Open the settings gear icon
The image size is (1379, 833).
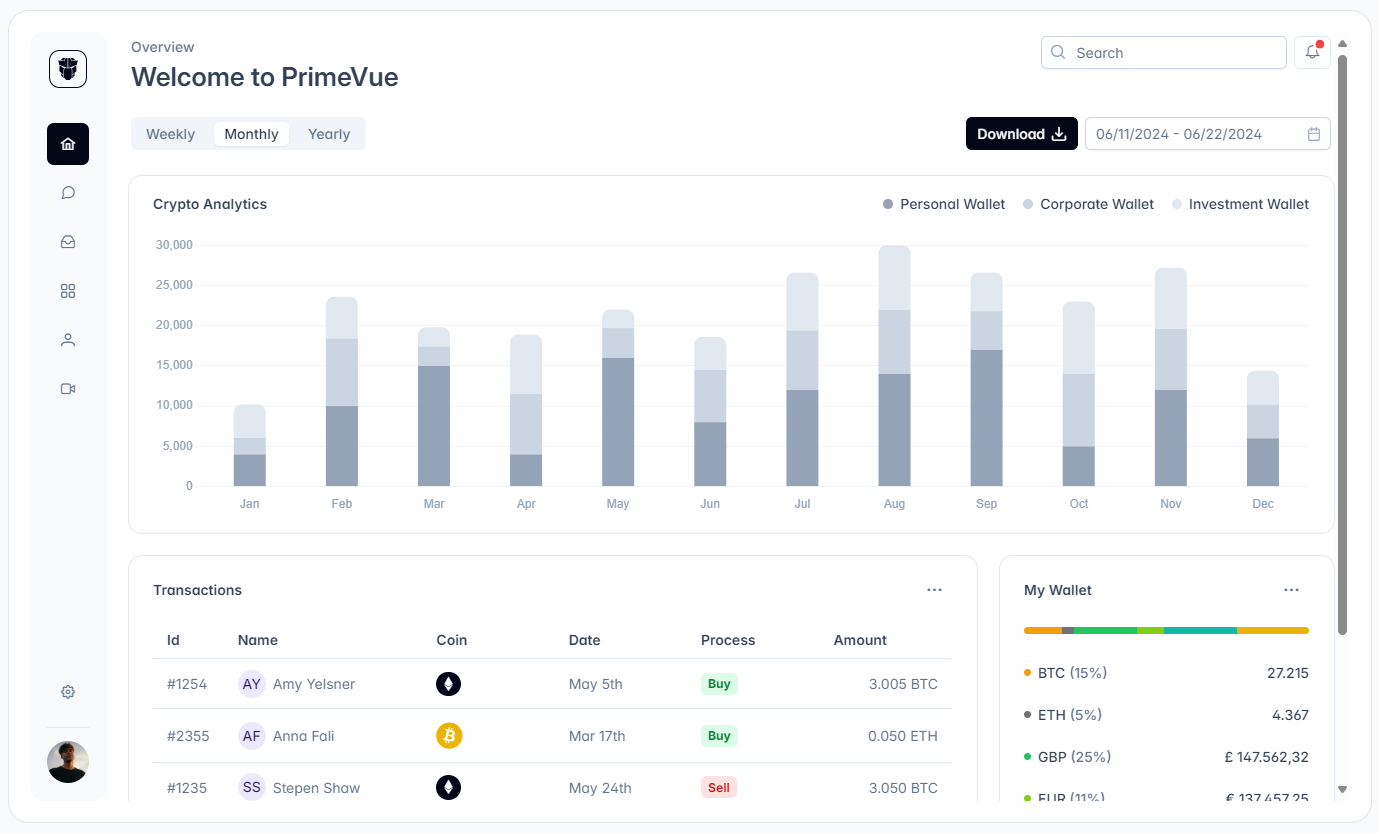pos(68,692)
